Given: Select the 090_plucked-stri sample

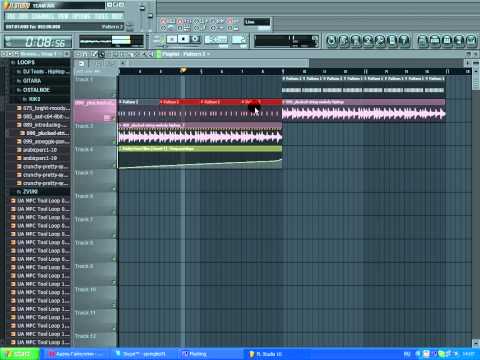Looking at the screenshot, I should pos(45,133).
